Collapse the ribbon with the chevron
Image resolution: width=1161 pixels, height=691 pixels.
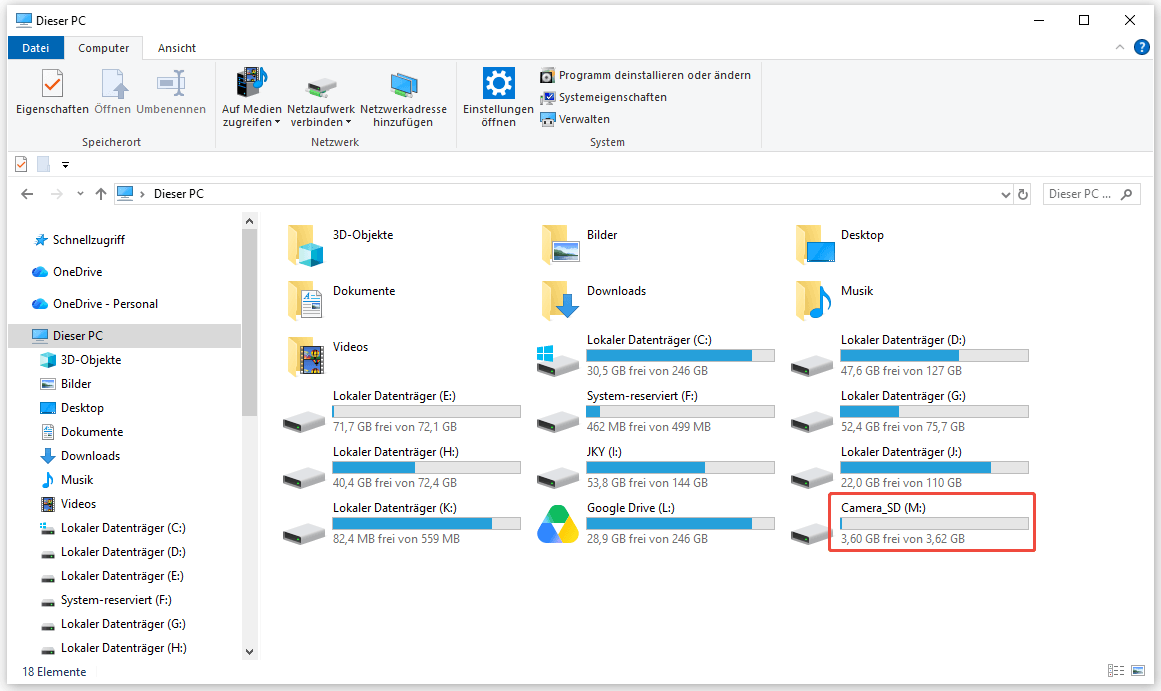click(1120, 47)
